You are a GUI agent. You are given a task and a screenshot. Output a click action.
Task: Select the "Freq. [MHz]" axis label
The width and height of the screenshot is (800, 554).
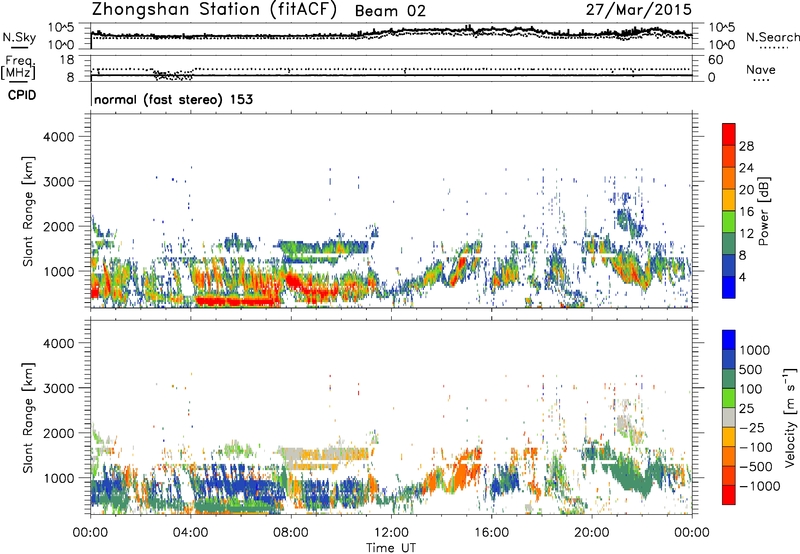(18, 68)
